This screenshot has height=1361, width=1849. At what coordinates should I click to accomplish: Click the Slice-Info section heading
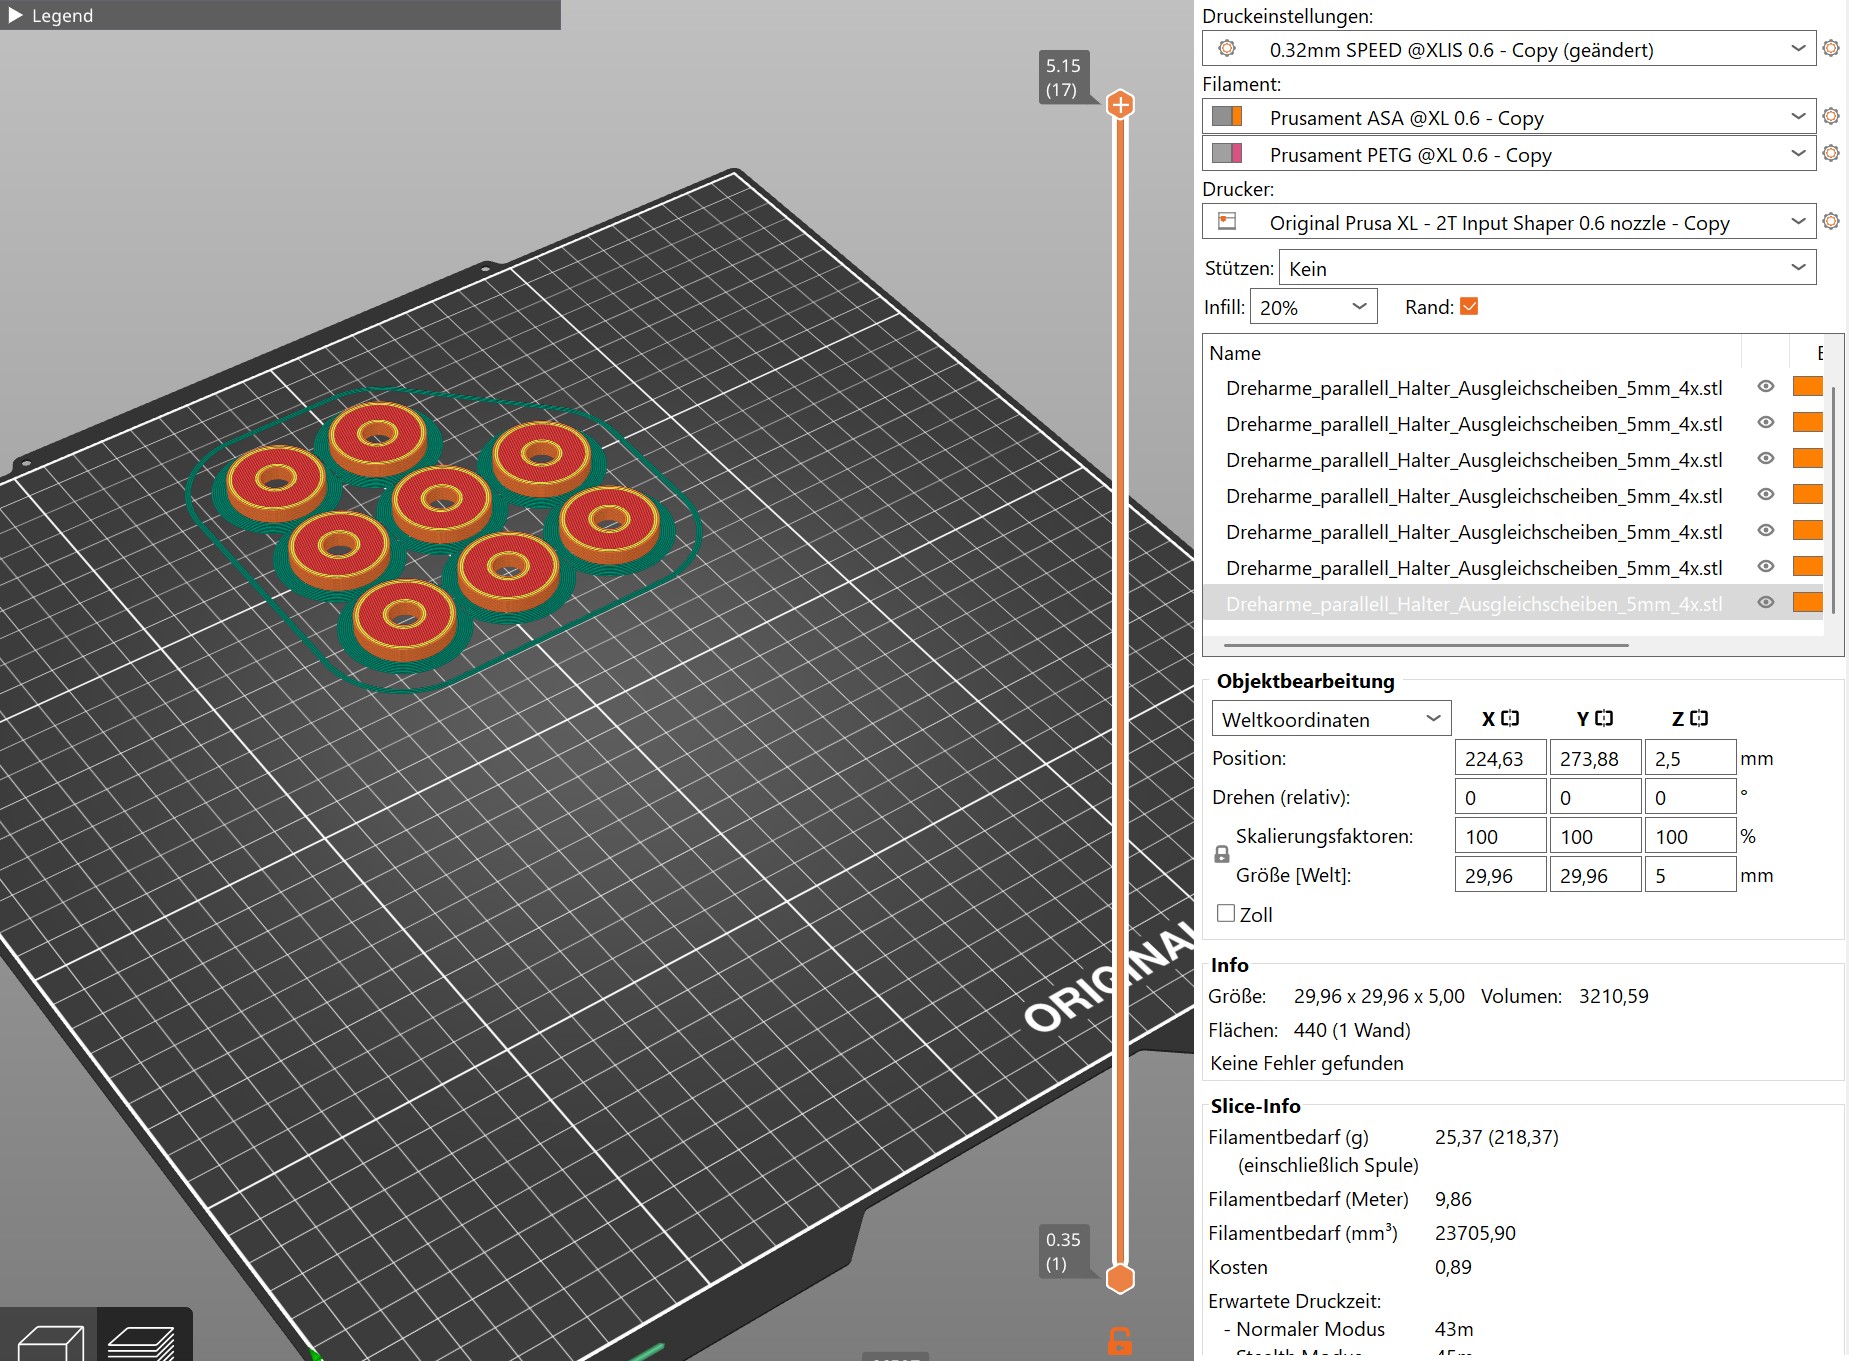coord(1255,1106)
